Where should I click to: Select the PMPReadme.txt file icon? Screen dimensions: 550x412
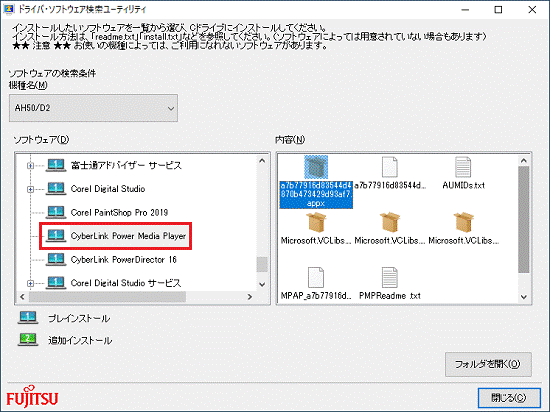click(x=389, y=277)
